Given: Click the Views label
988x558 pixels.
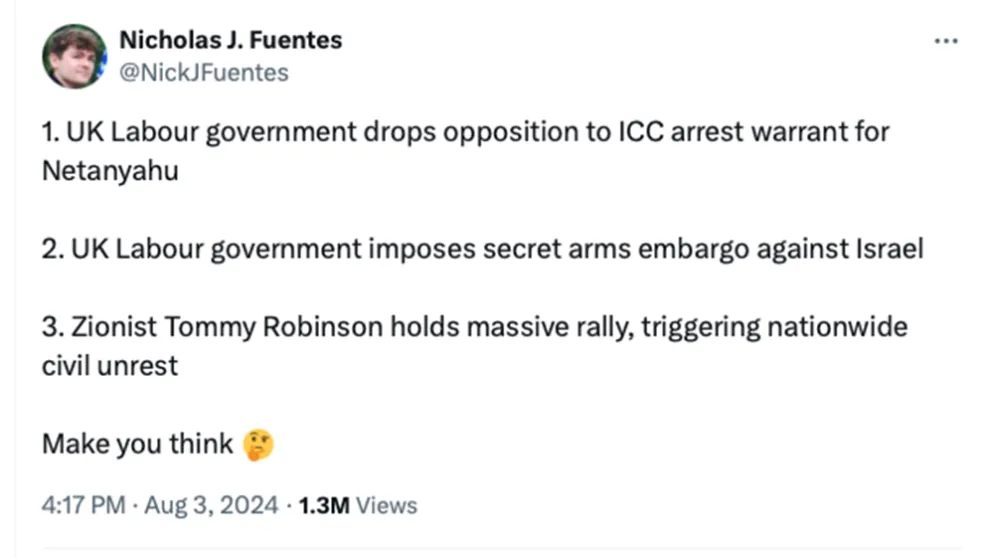Looking at the screenshot, I should 387,506.
